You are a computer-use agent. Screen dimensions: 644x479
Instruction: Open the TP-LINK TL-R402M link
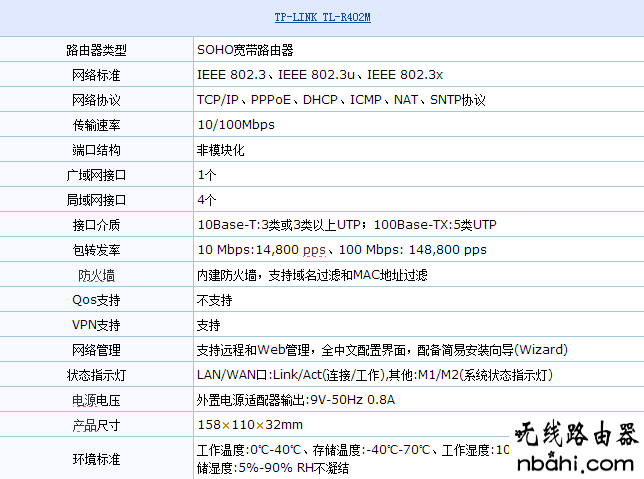pos(322,17)
